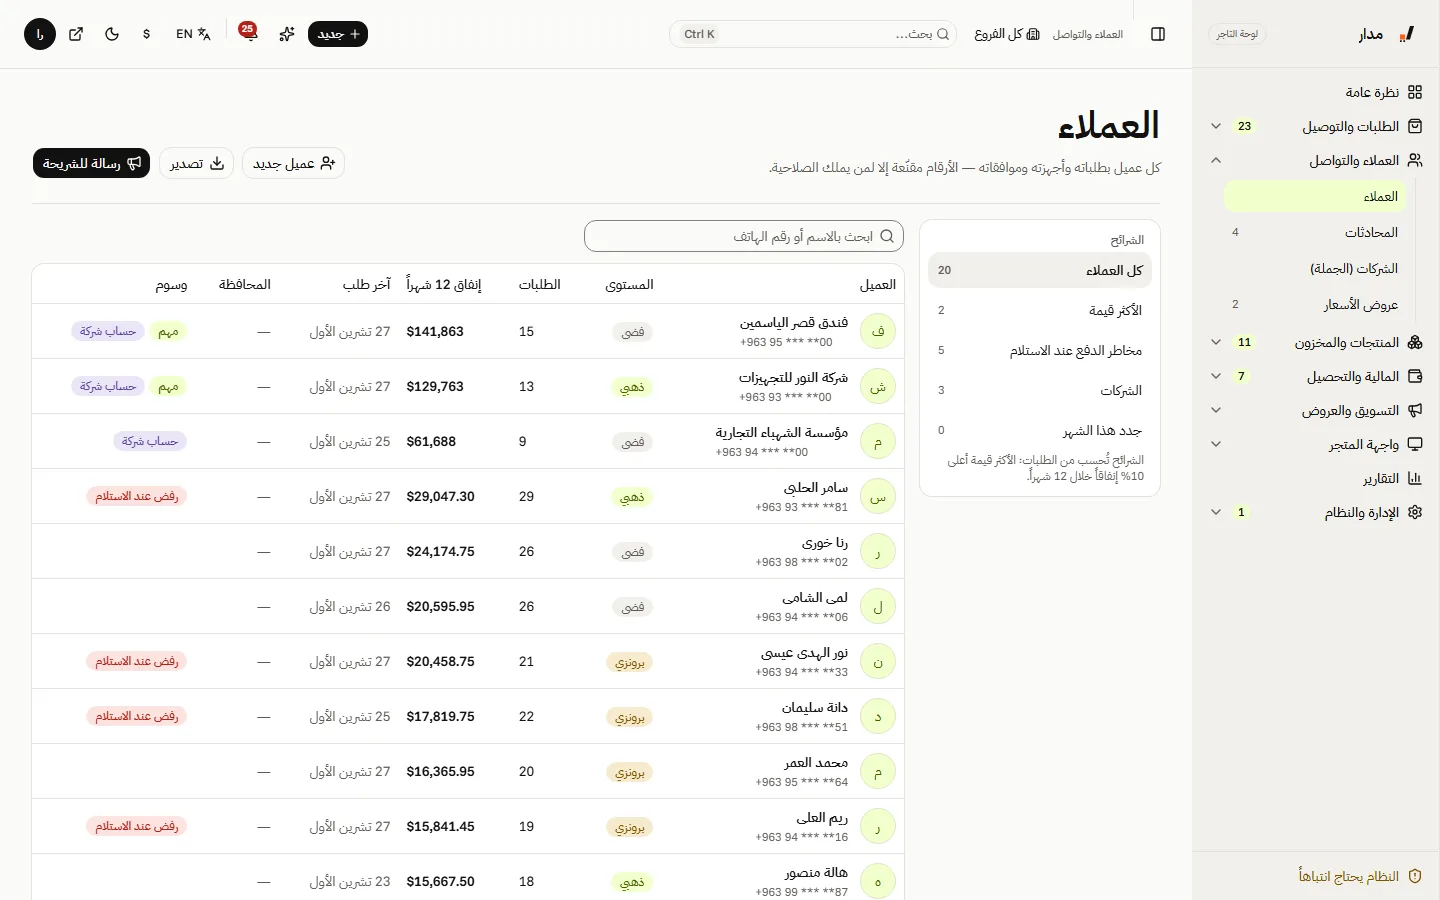Viewport: 1440px width, 900px height.
Task: Click customer name سامر الحلبي
Action: pos(816,487)
